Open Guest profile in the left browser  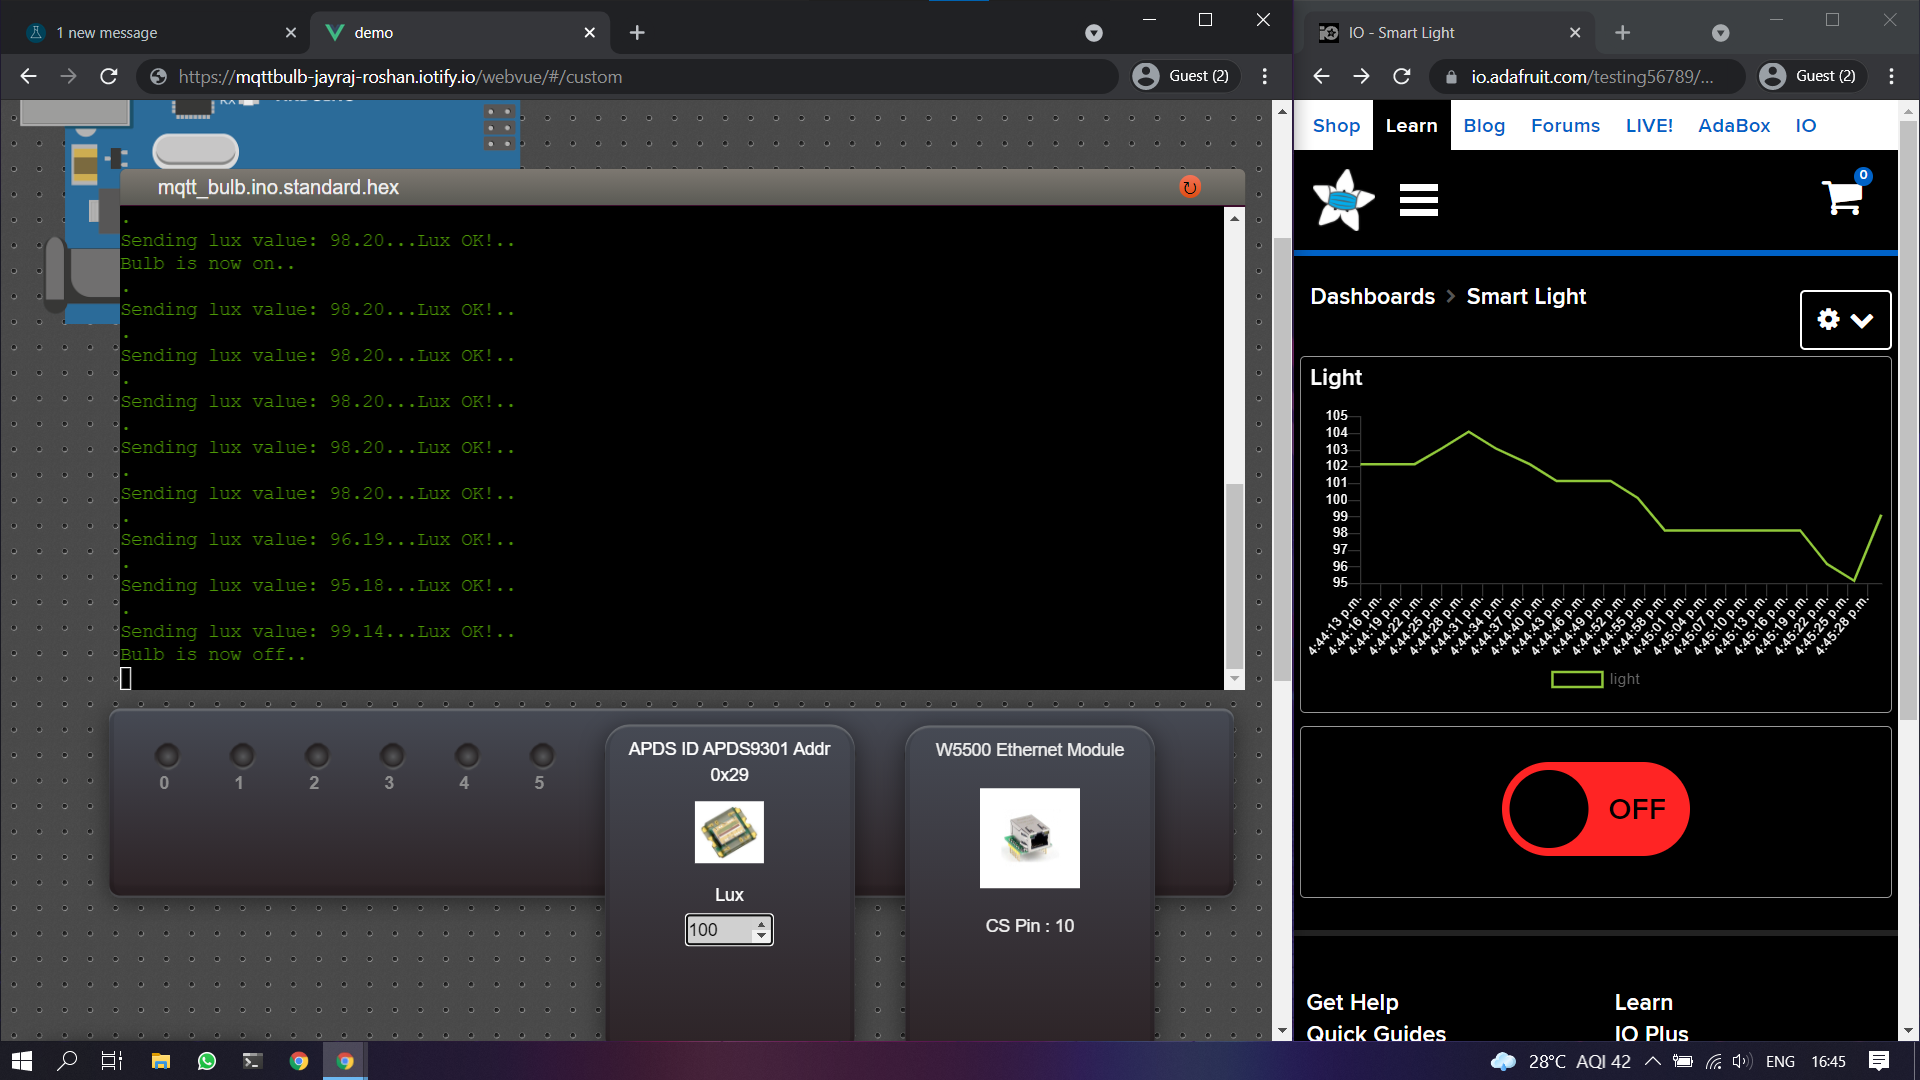[x=1185, y=76]
